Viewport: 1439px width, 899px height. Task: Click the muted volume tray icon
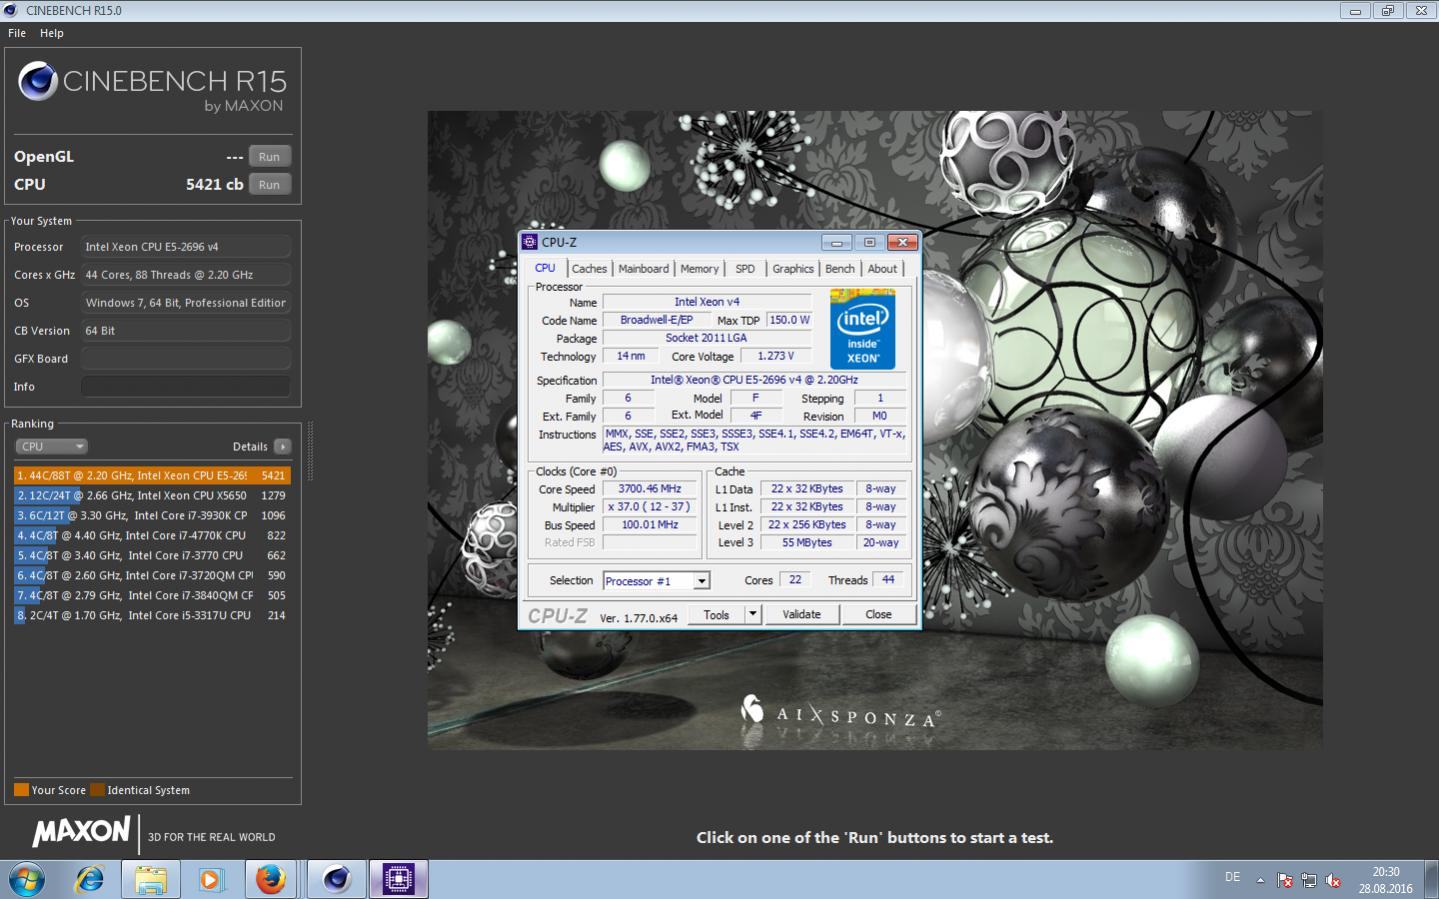(x=1333, y=880)
